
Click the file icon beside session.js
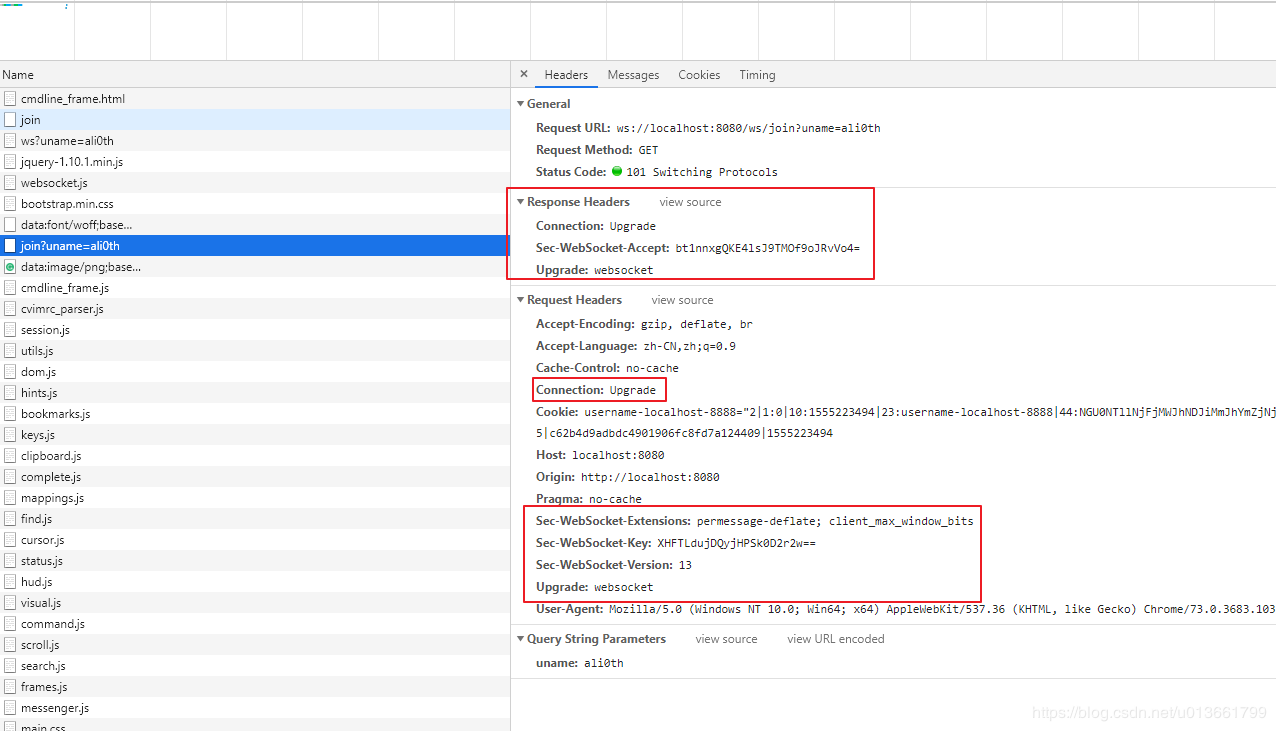coord(10,330)
